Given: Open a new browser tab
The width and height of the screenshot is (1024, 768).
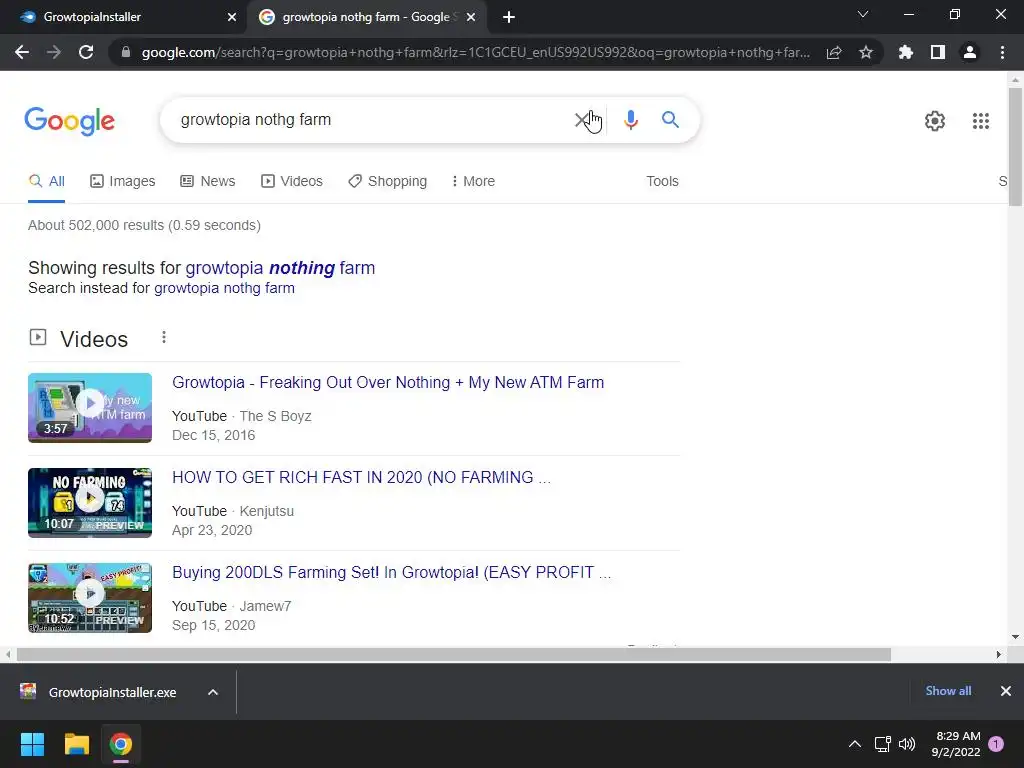Looking at the screenshot, I should [509, 17].
